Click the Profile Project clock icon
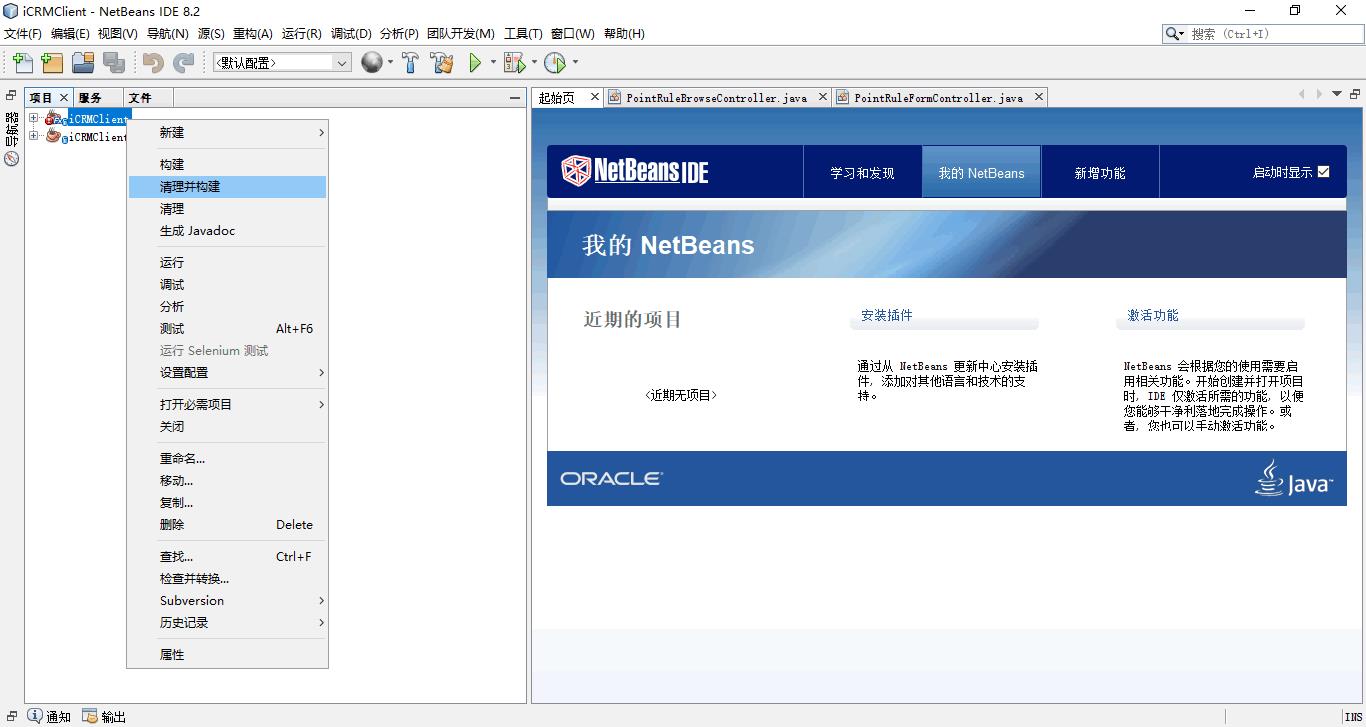Screen dimensions: 1366x727 (555, 63)
